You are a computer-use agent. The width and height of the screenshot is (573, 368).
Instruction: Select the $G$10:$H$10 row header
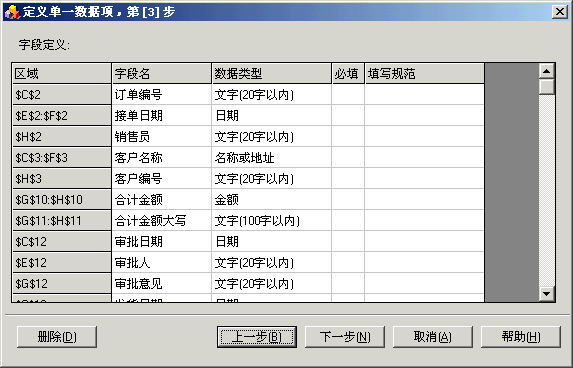click(x=62, y=200)
